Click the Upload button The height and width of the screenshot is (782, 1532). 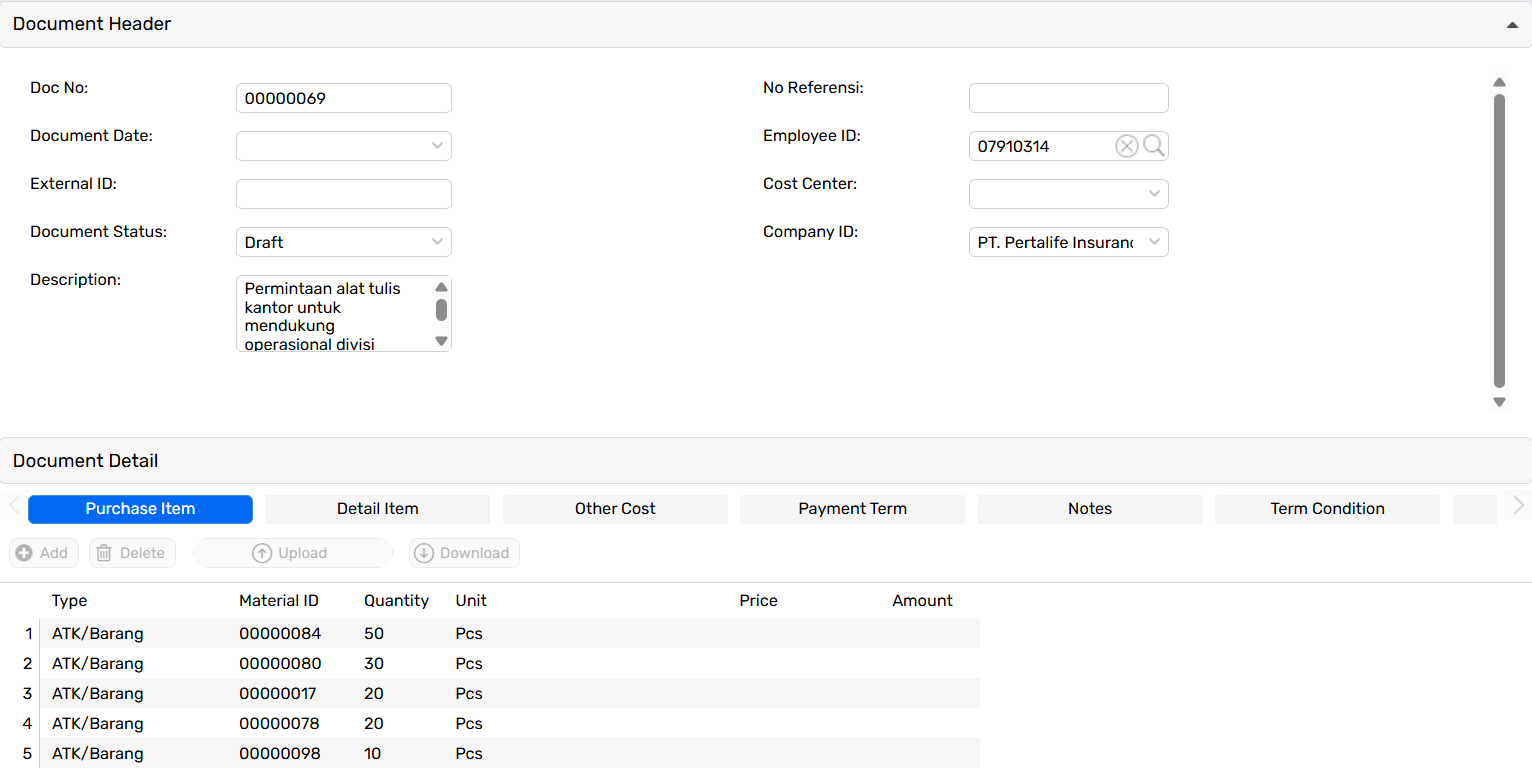(292, 553)
